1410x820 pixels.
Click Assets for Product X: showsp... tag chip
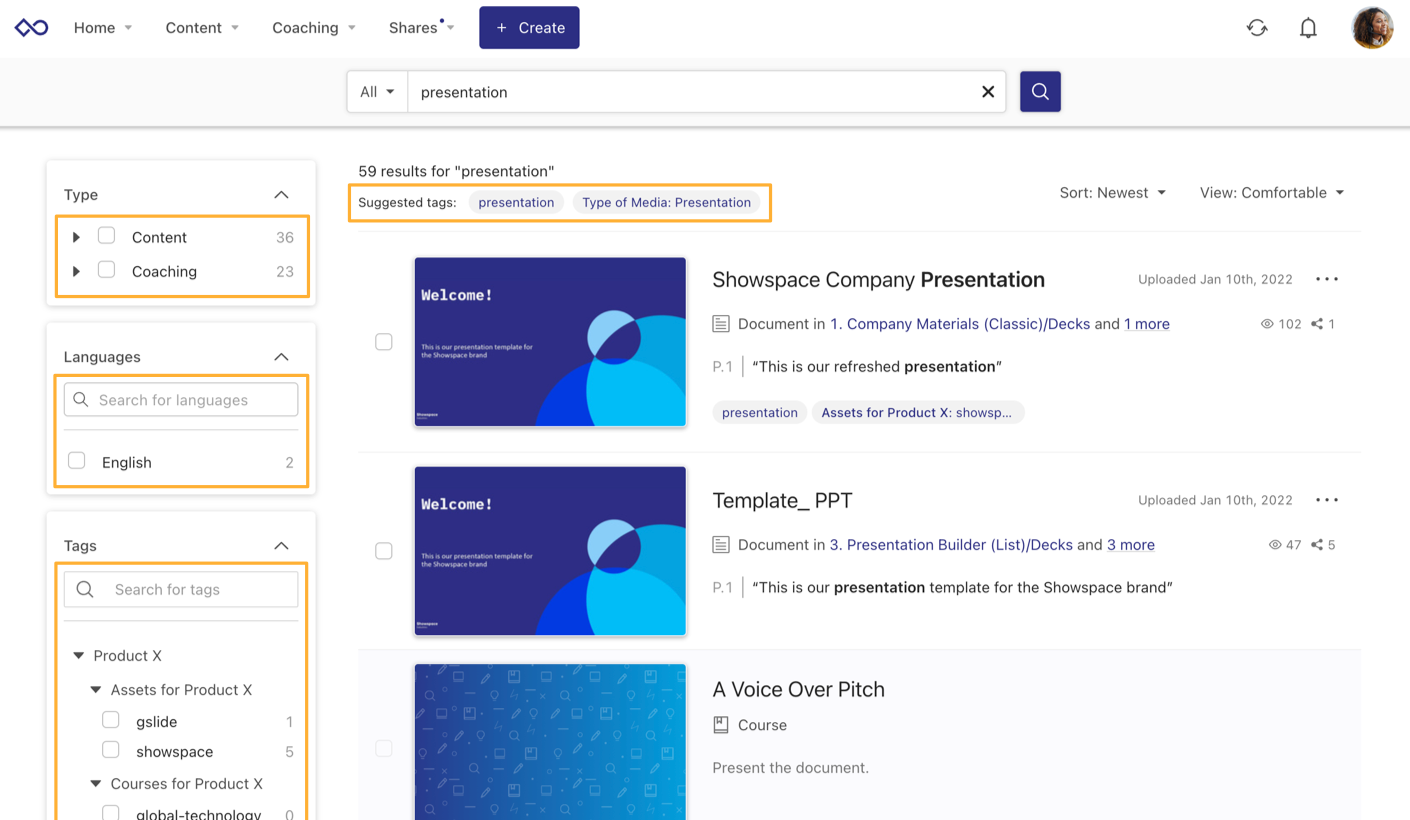(x=917, y=412)
